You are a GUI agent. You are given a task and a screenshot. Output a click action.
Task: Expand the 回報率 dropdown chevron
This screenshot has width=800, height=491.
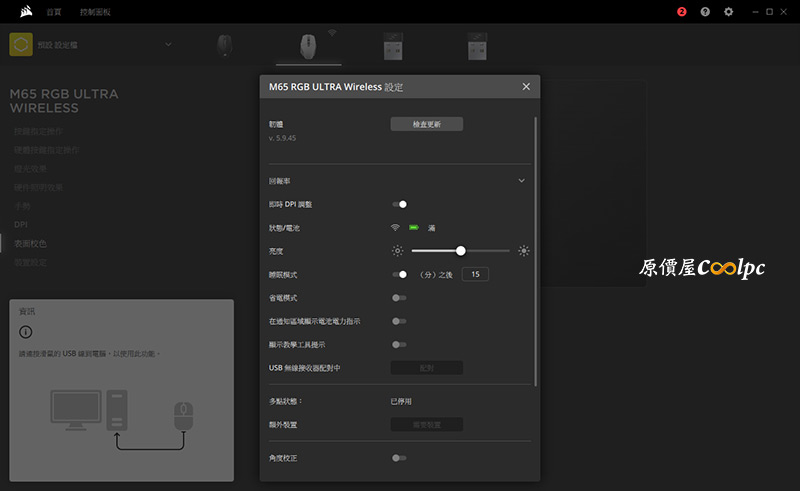click(521, 181)
